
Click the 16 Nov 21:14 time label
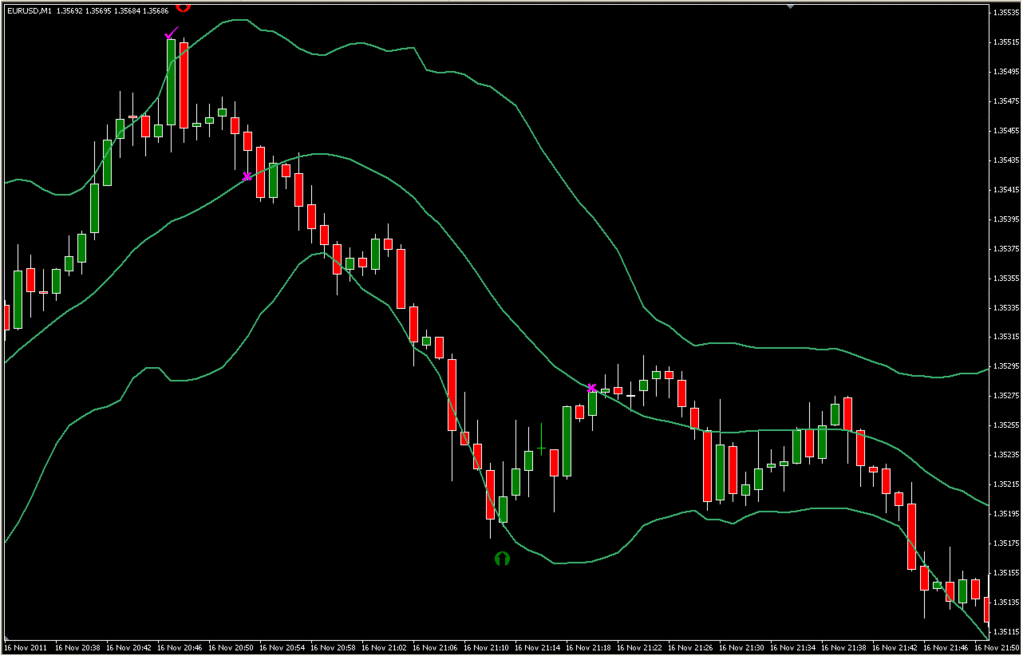point(538,649)
